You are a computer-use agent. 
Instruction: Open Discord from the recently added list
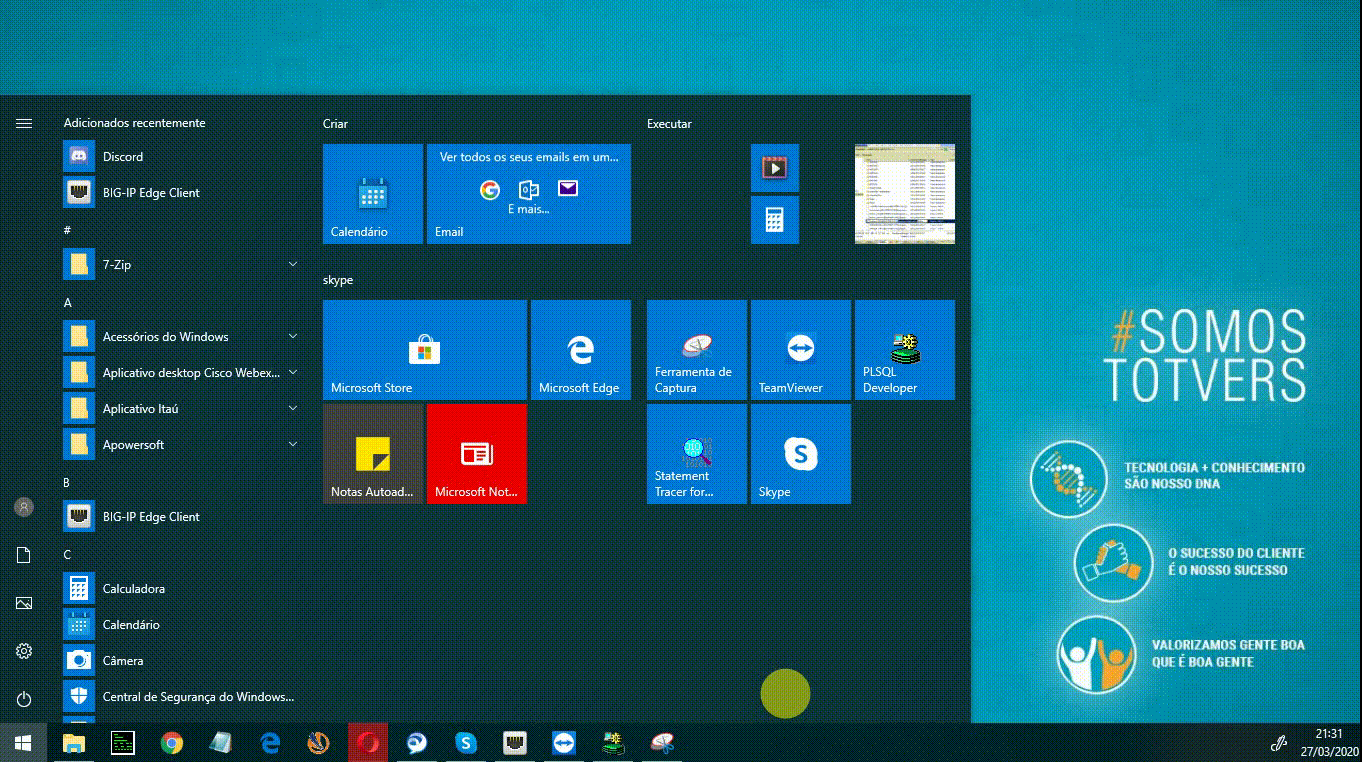(x=182, y=157)
